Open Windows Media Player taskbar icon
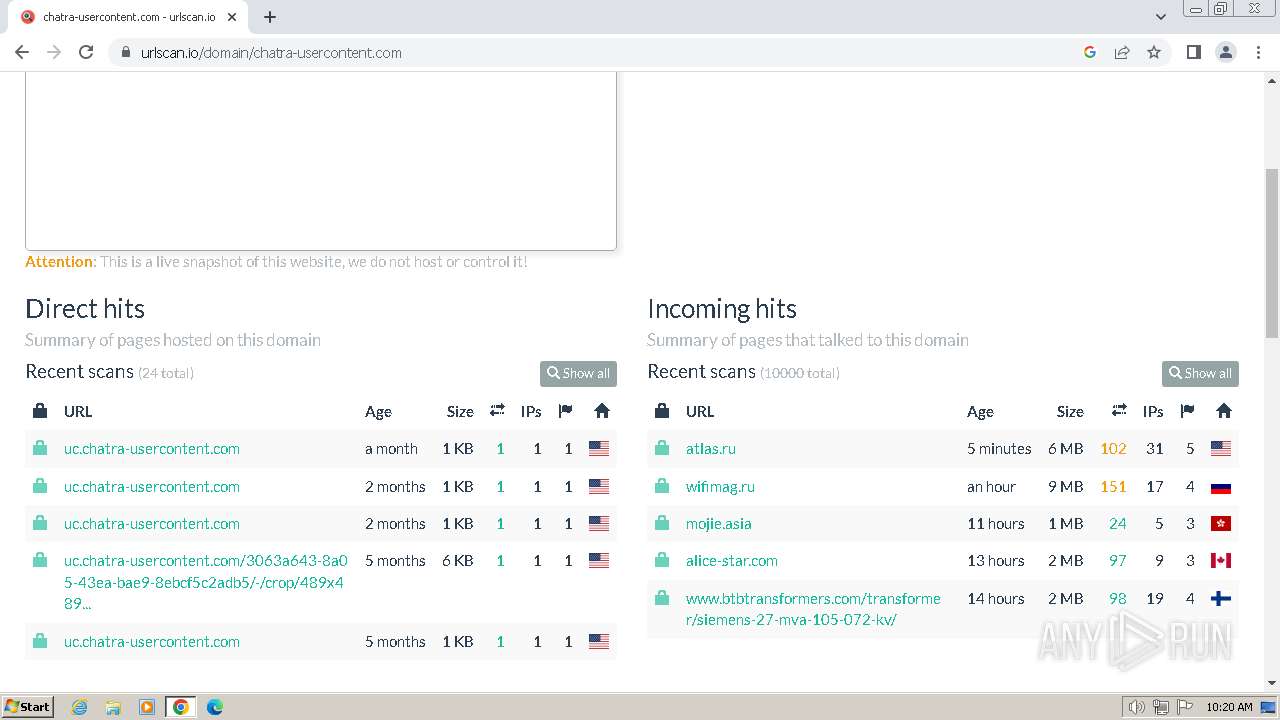This screenshot has width=1280, height=720. 147,706
